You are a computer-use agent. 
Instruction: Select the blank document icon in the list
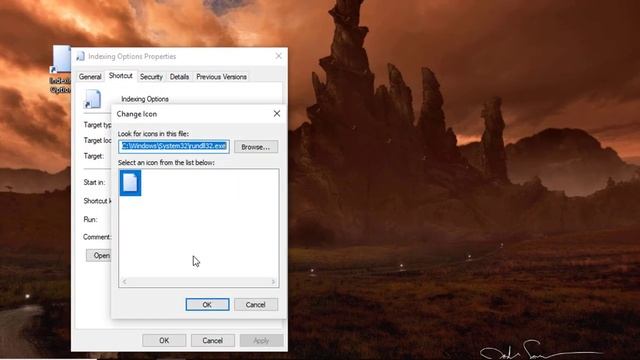point(131,183)
